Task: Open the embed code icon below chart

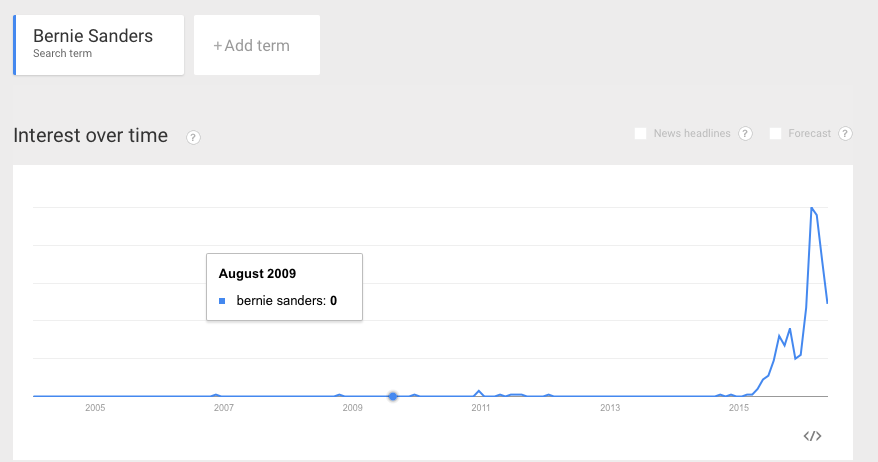Action: pos(812,436)
